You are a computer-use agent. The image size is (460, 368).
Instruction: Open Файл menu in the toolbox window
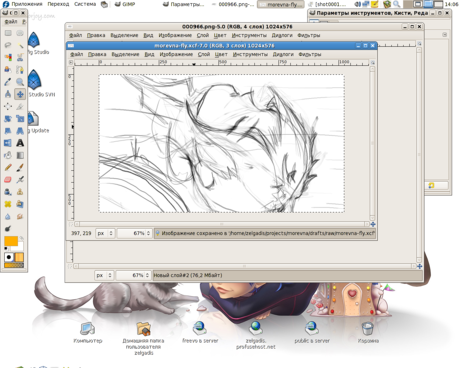(11, 22)
